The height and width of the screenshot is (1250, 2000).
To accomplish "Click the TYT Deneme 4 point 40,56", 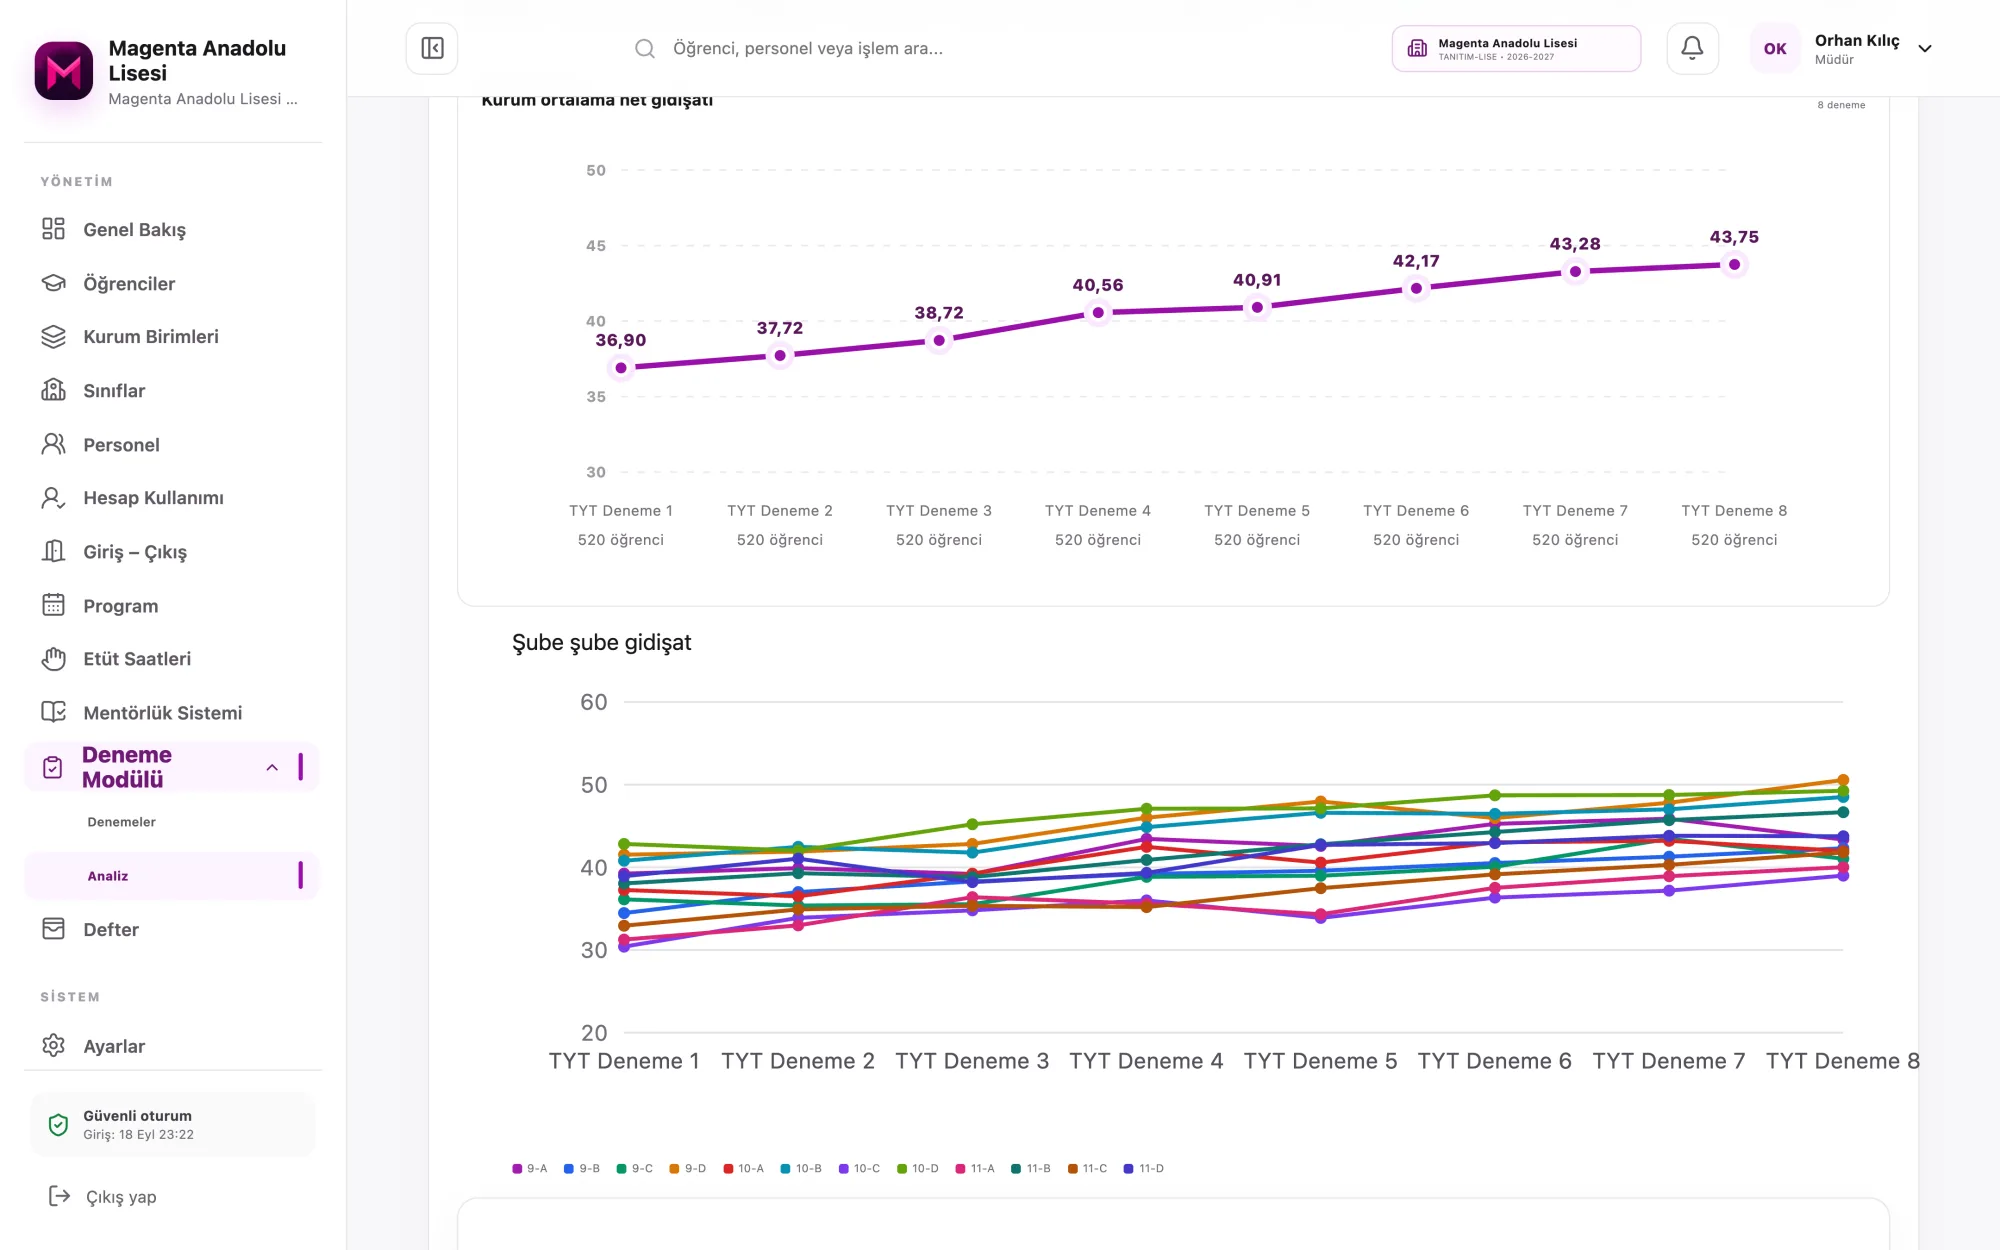I will [x=1098, y=313].
